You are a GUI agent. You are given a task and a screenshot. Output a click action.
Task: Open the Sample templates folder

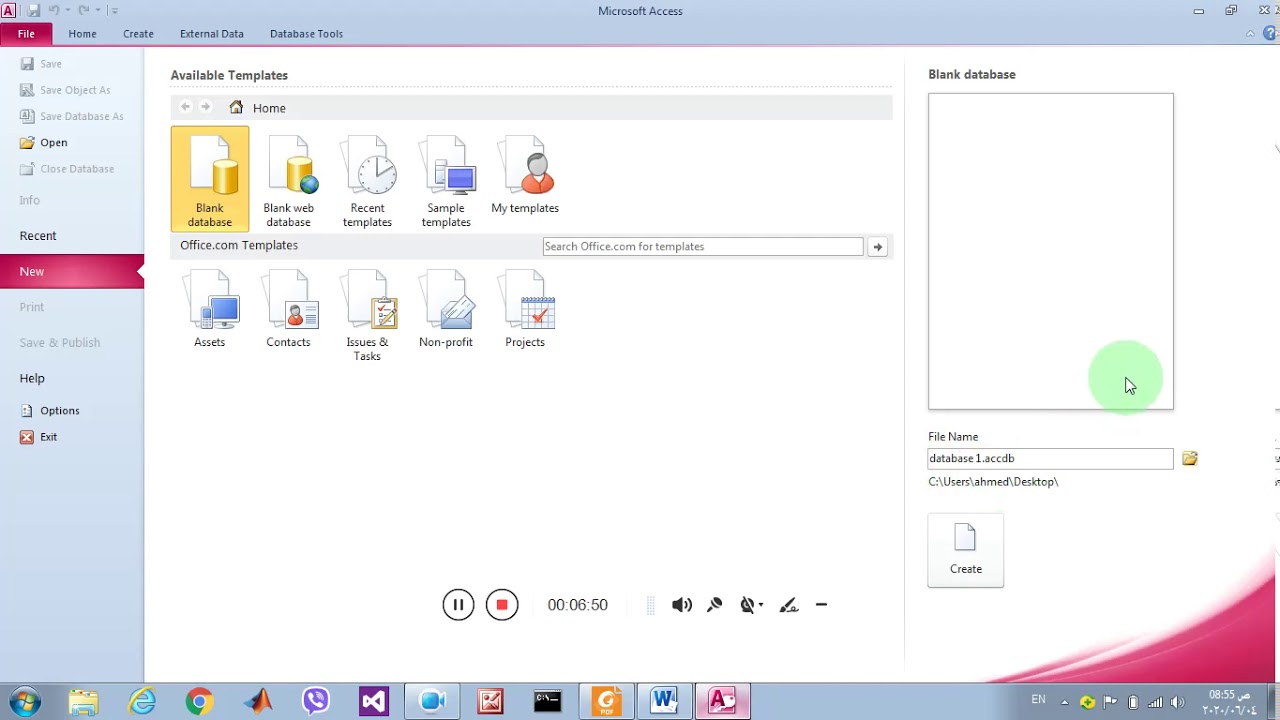click(446, 179)
